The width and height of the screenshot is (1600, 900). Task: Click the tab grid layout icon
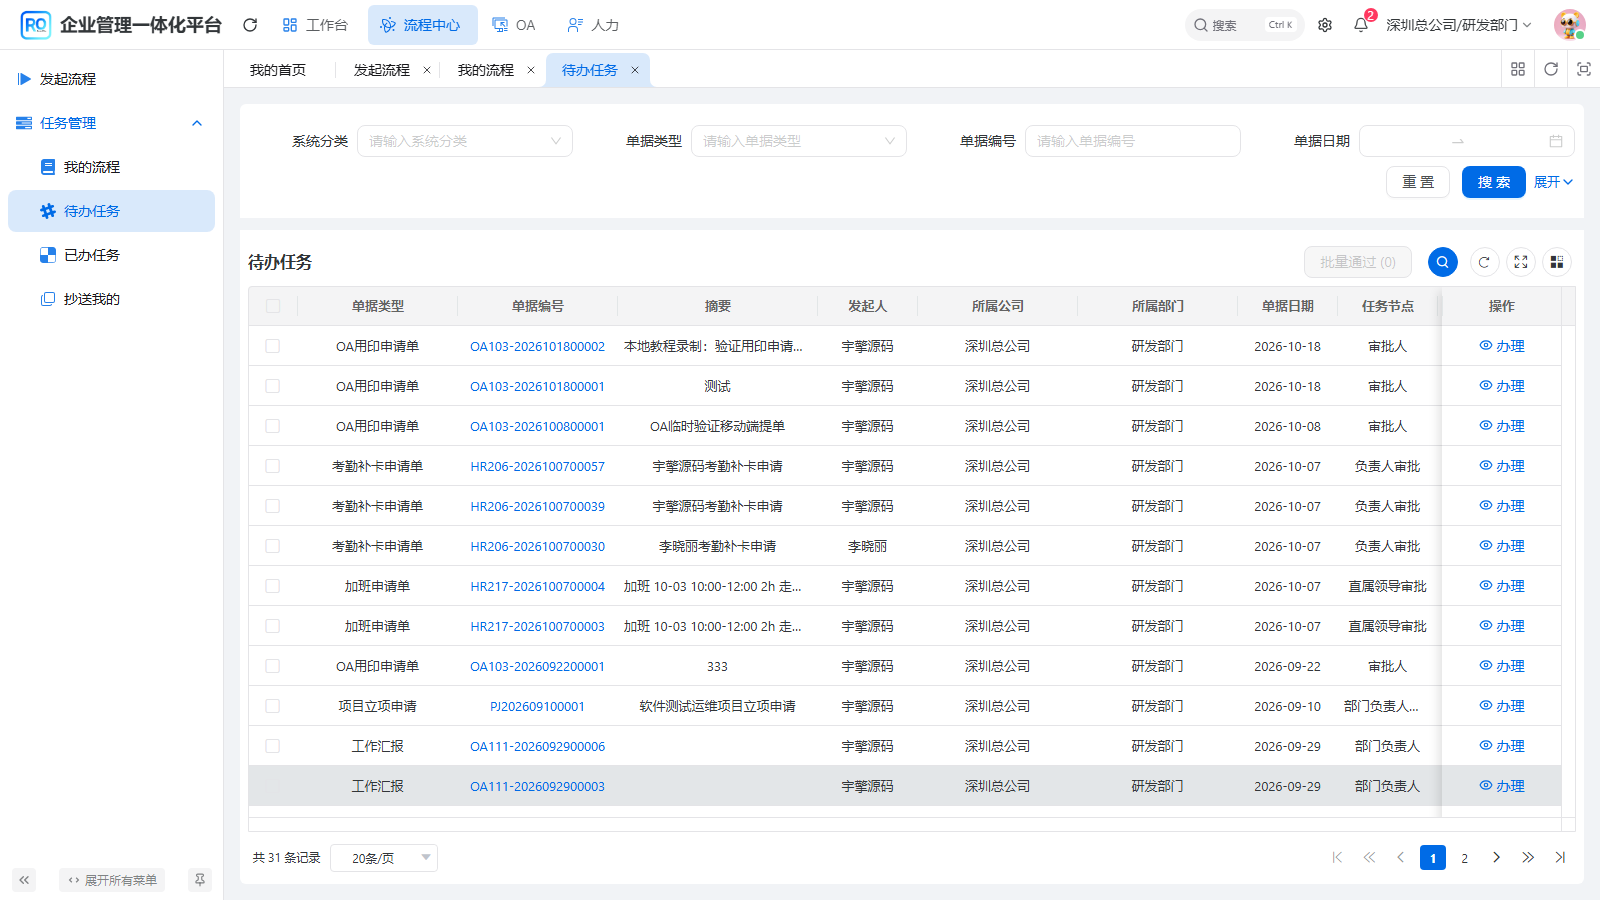click(1518, 69)
